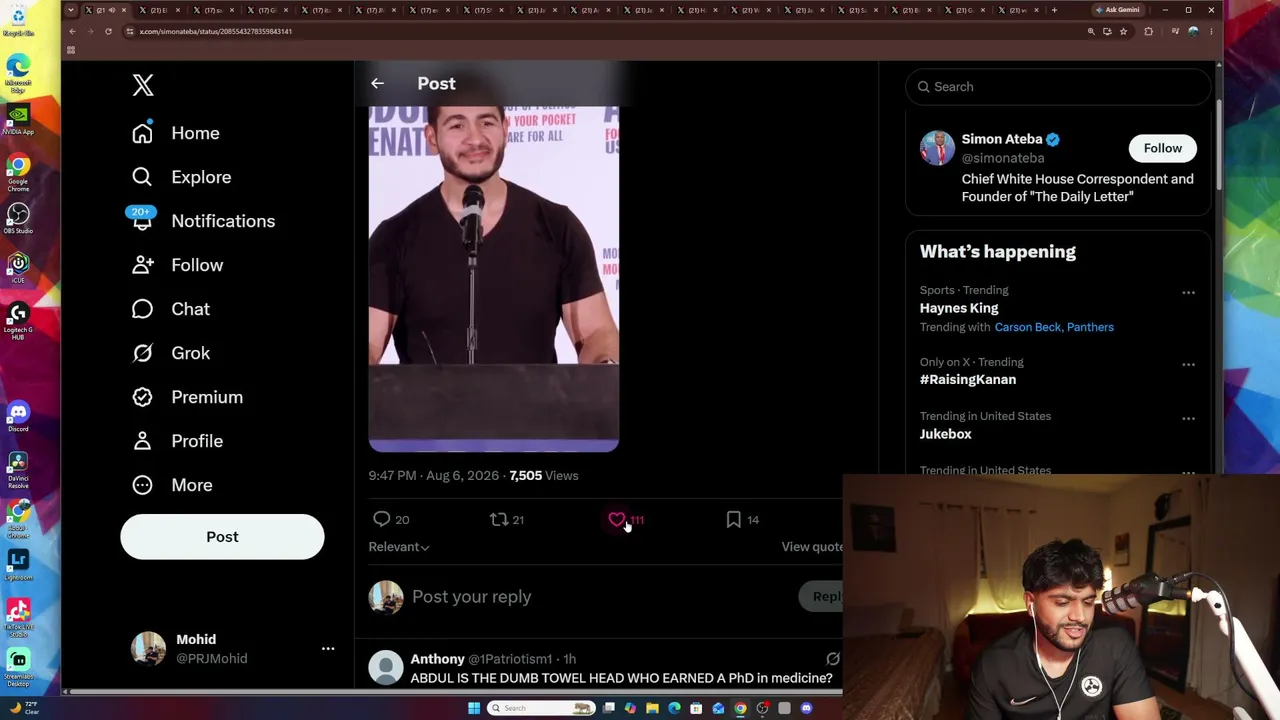The image size is (1280, 720).
Task: Click the X Search box
Action: pyautogui.click(x=1058, y=87)
